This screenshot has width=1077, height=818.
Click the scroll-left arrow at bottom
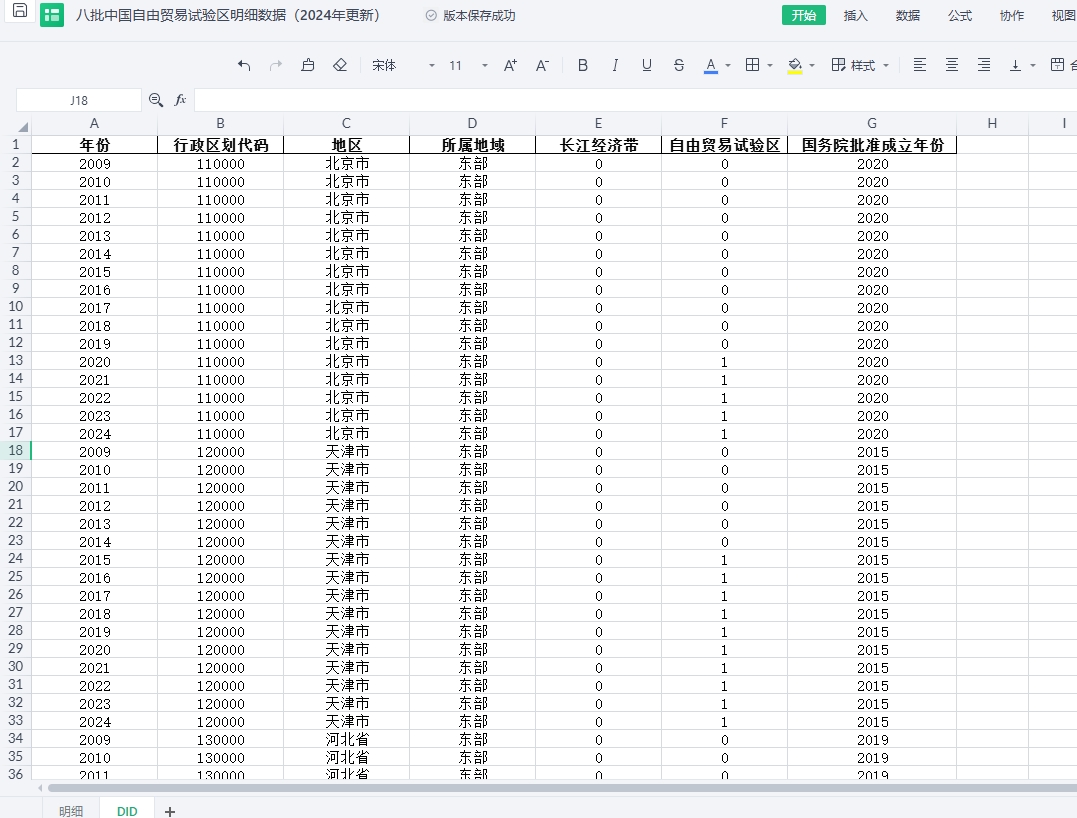tap(40, 788)
